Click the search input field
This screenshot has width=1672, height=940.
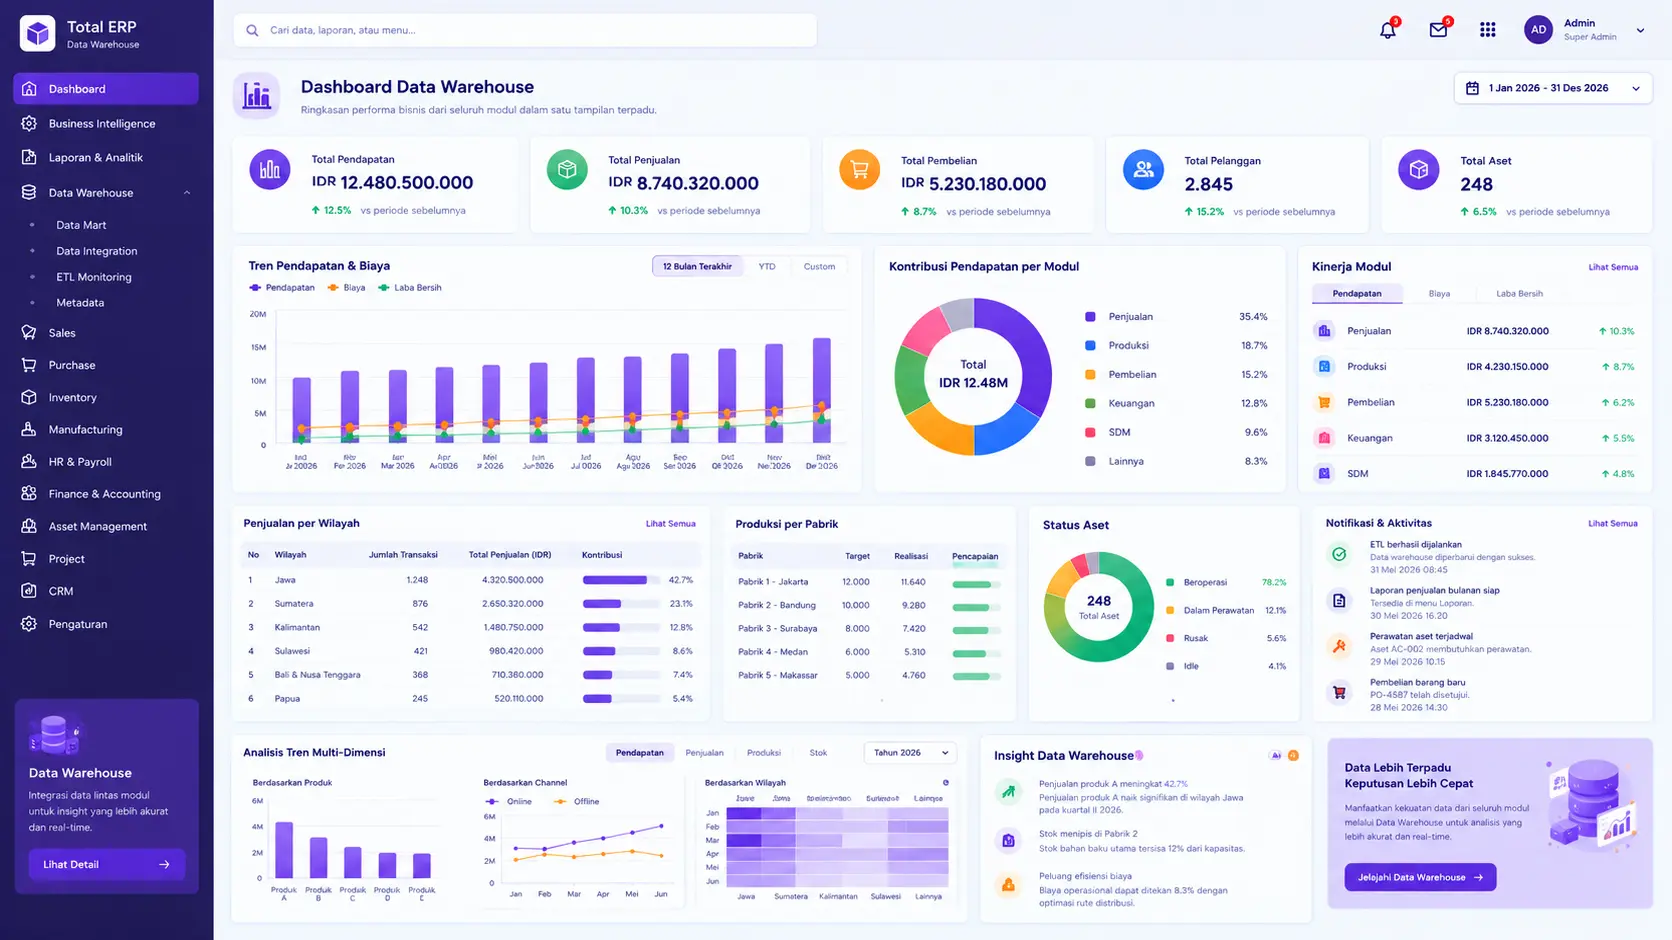525,30
